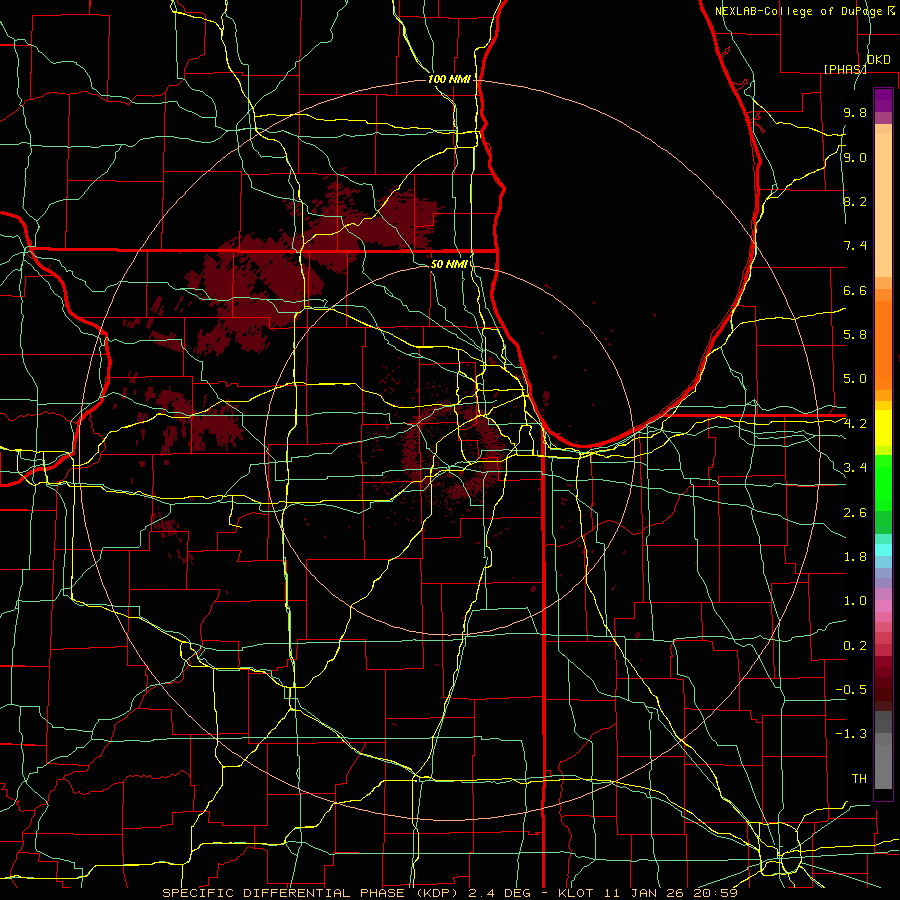Select the -1.3 scale label

851,734
